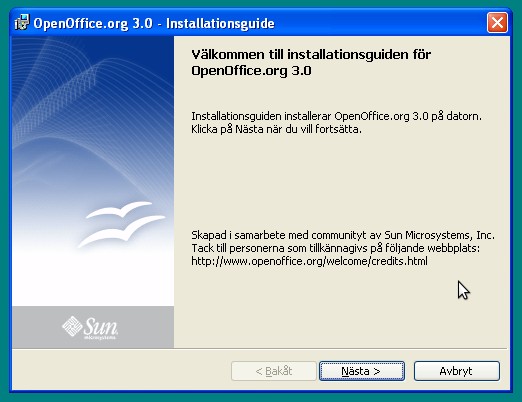Click the Klicka på Nästa instruction line

tap(276, 129)
